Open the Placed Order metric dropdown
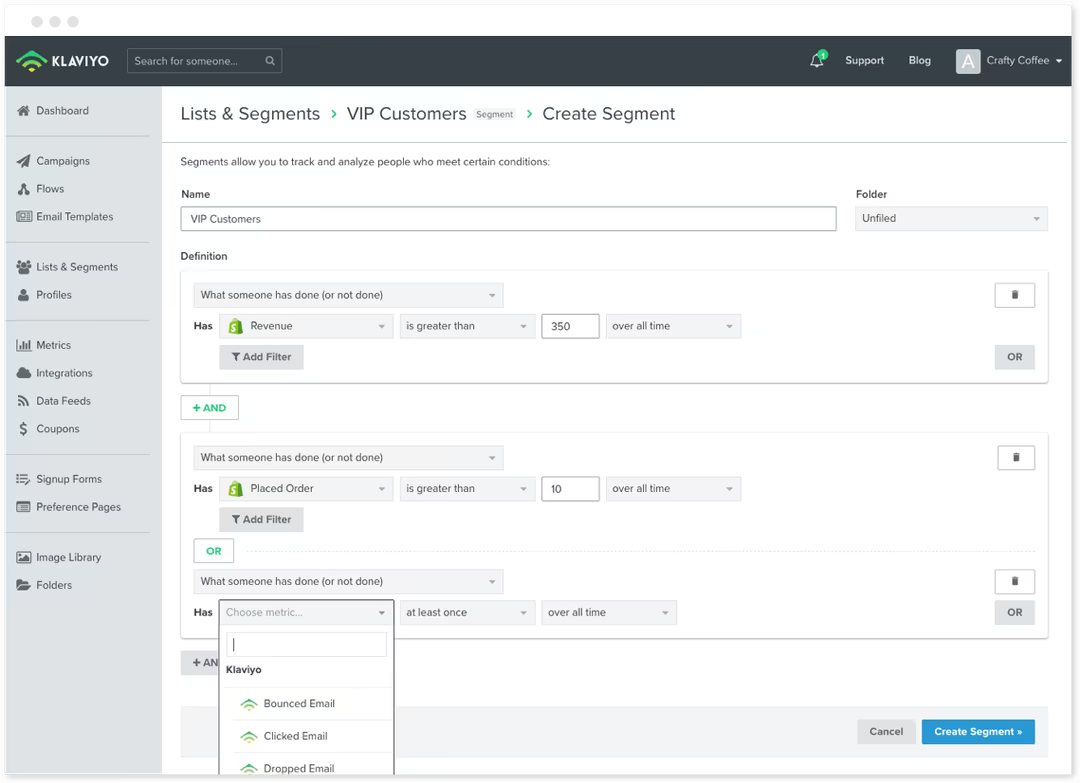This screenshot has height=783, width=1080. (306, 488)
